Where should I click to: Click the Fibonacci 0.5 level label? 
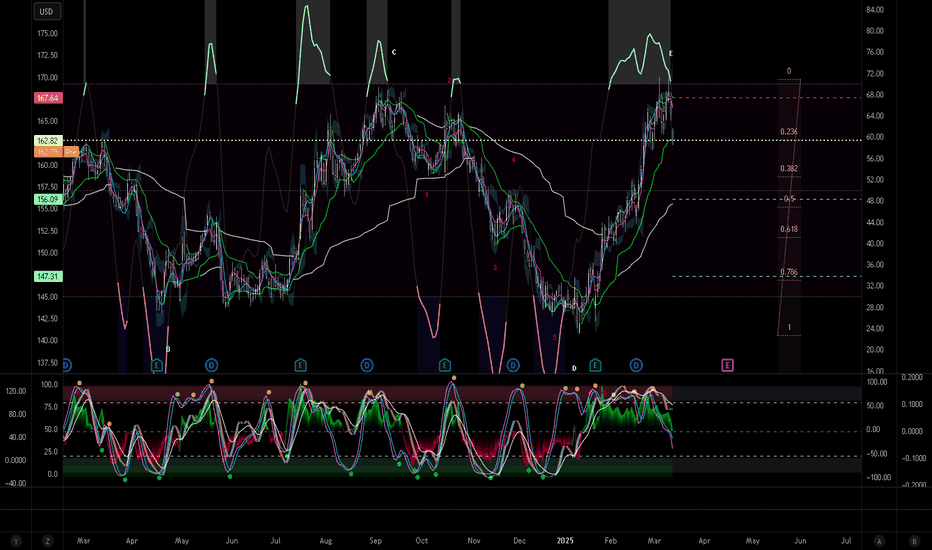[789, 199]
